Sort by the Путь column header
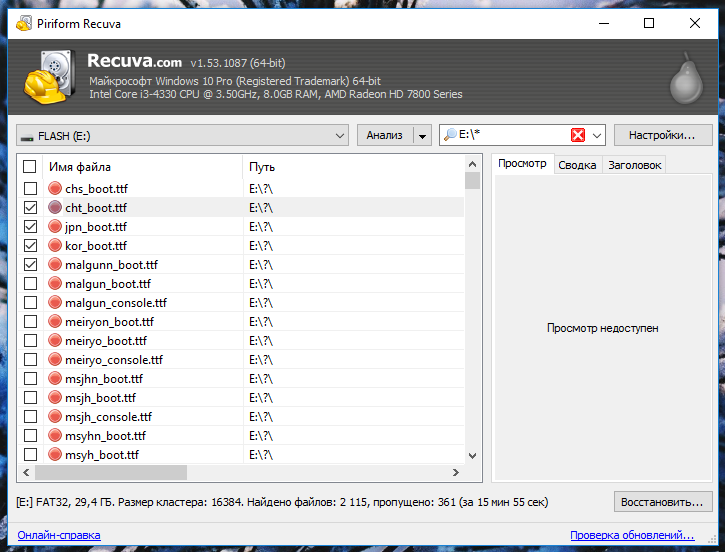The image size is (725, 552). pos(353,167)
